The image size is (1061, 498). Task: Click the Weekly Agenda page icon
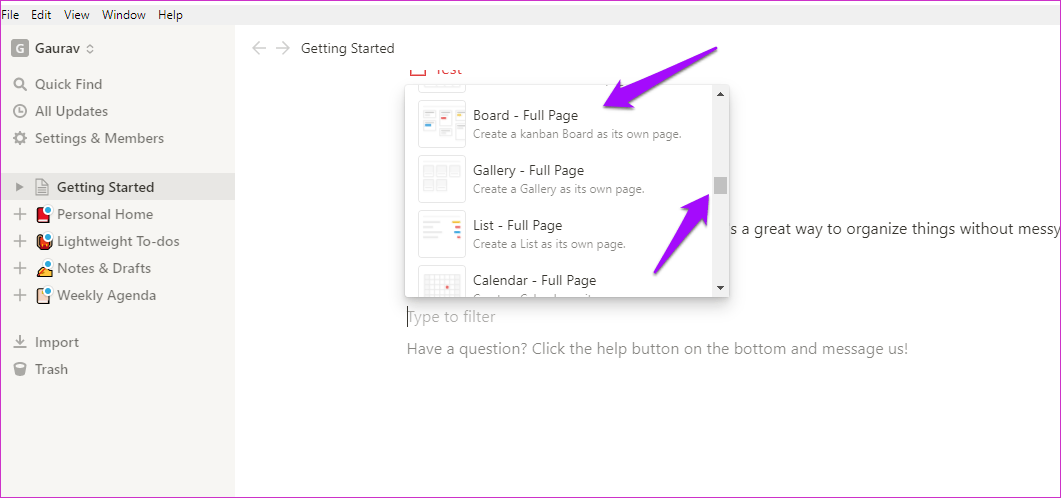pyautogui.click(x=44, y=296)
